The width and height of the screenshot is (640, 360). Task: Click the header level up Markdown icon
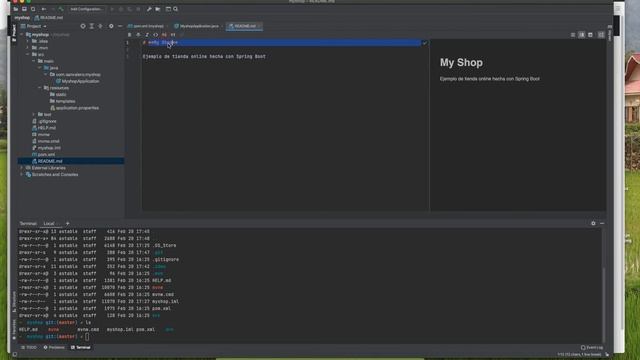(164, 35)
